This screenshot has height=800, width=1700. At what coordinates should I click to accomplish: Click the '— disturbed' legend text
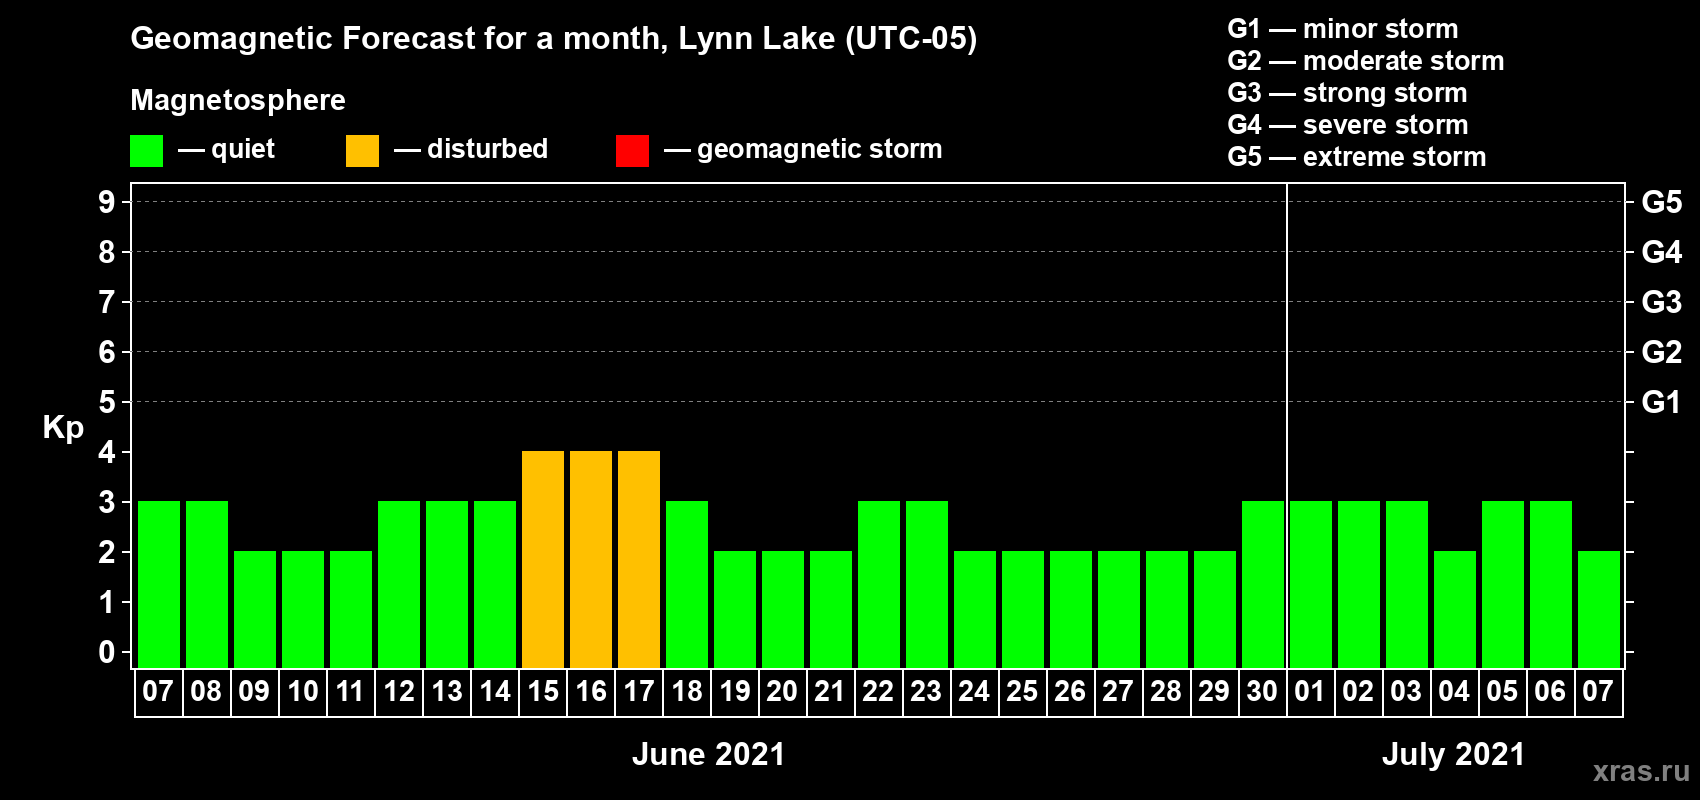coord(471,149)
